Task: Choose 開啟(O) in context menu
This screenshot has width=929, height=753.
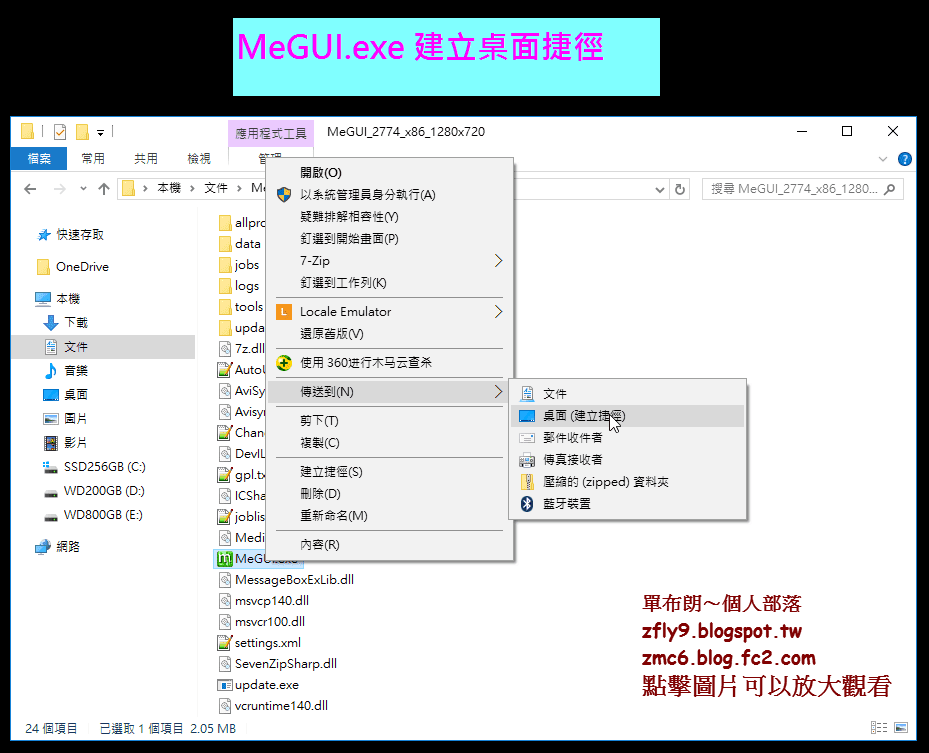Action: [x=390, y=173]
